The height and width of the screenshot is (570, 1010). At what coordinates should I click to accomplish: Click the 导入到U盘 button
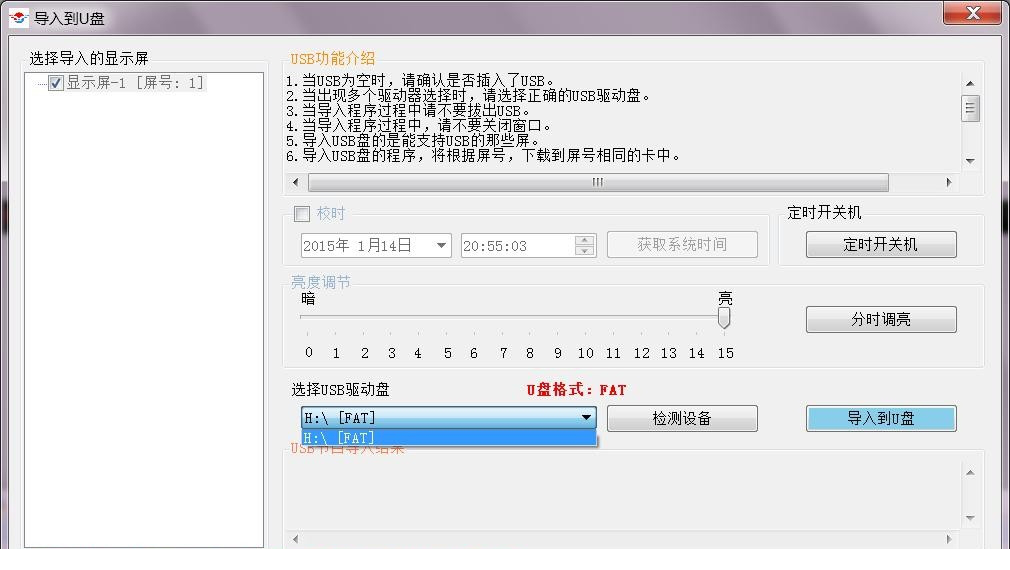click(x=881, y=419)
